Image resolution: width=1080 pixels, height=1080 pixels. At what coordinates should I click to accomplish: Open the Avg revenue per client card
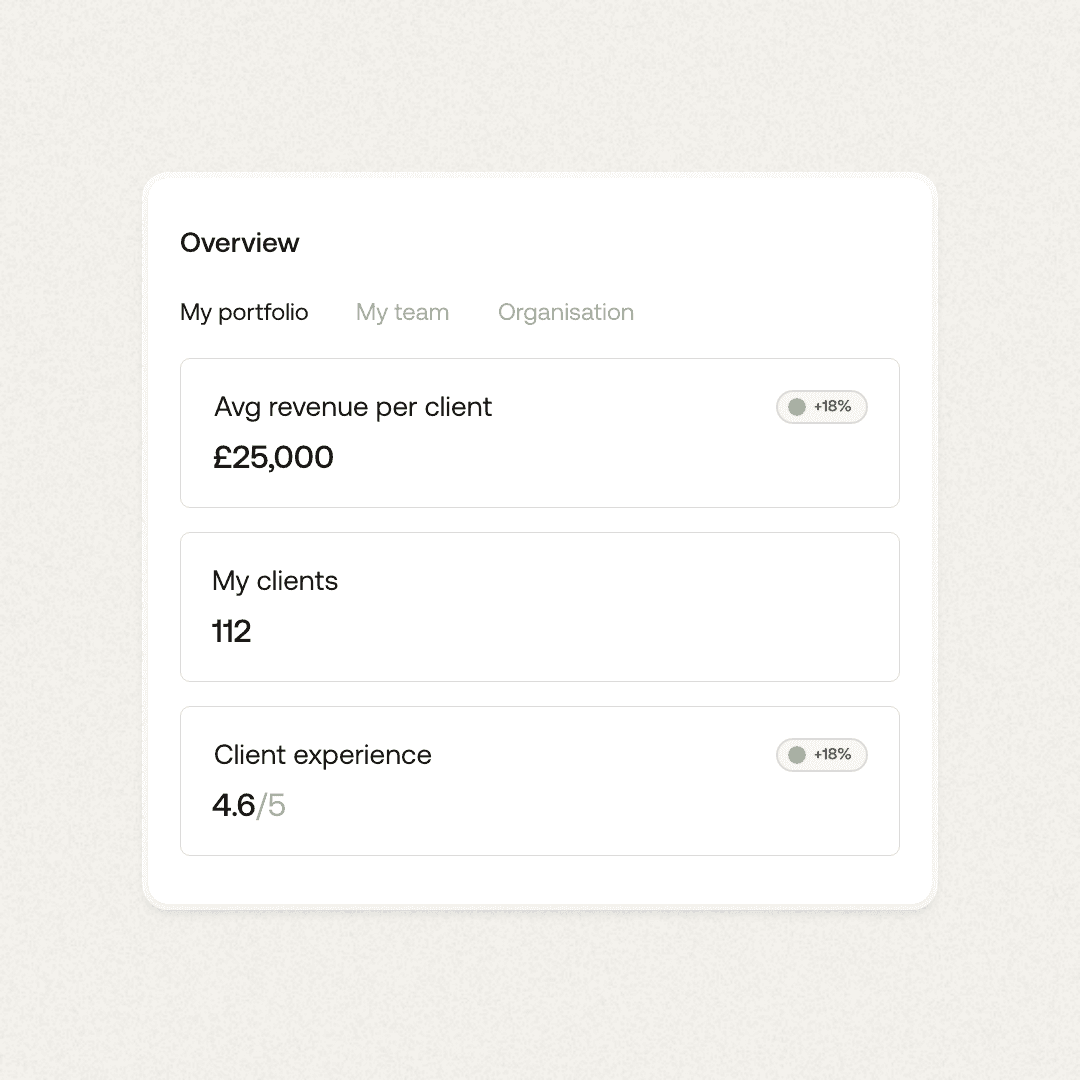tap(540, 433)
